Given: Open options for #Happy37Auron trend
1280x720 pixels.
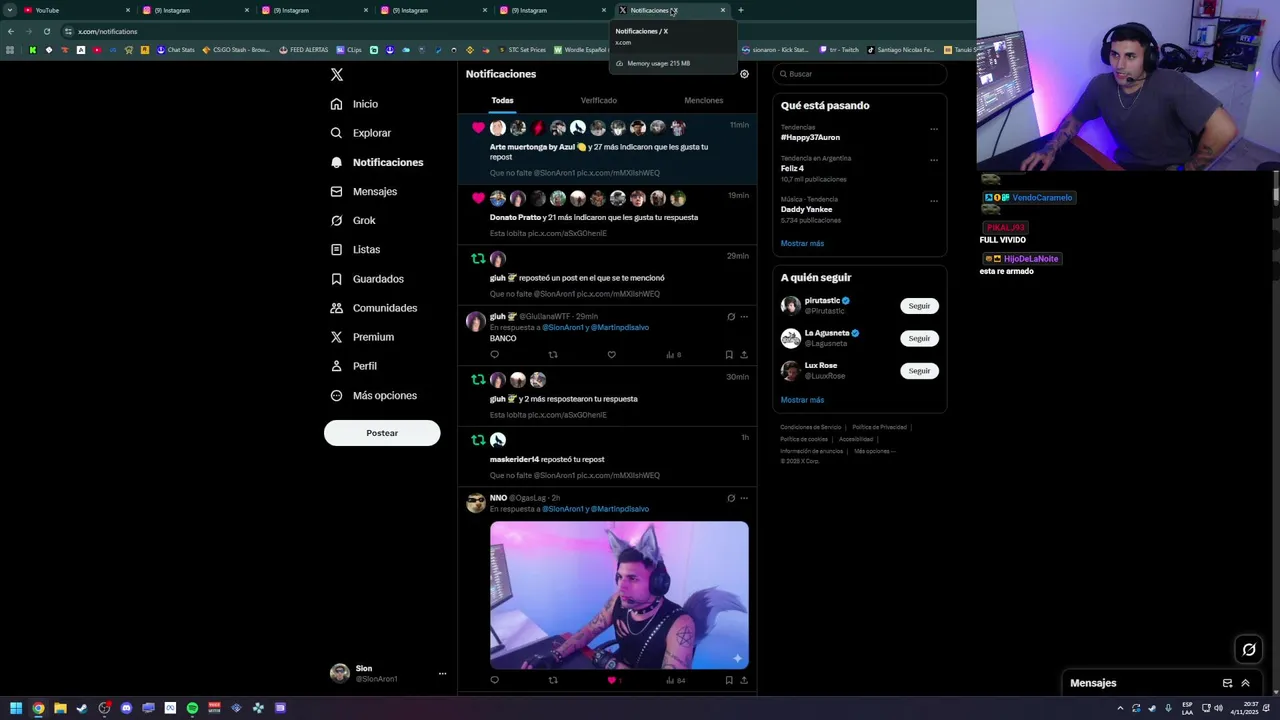Looking at the screenshot, I should pyautogui.click(x=934, y=129).
